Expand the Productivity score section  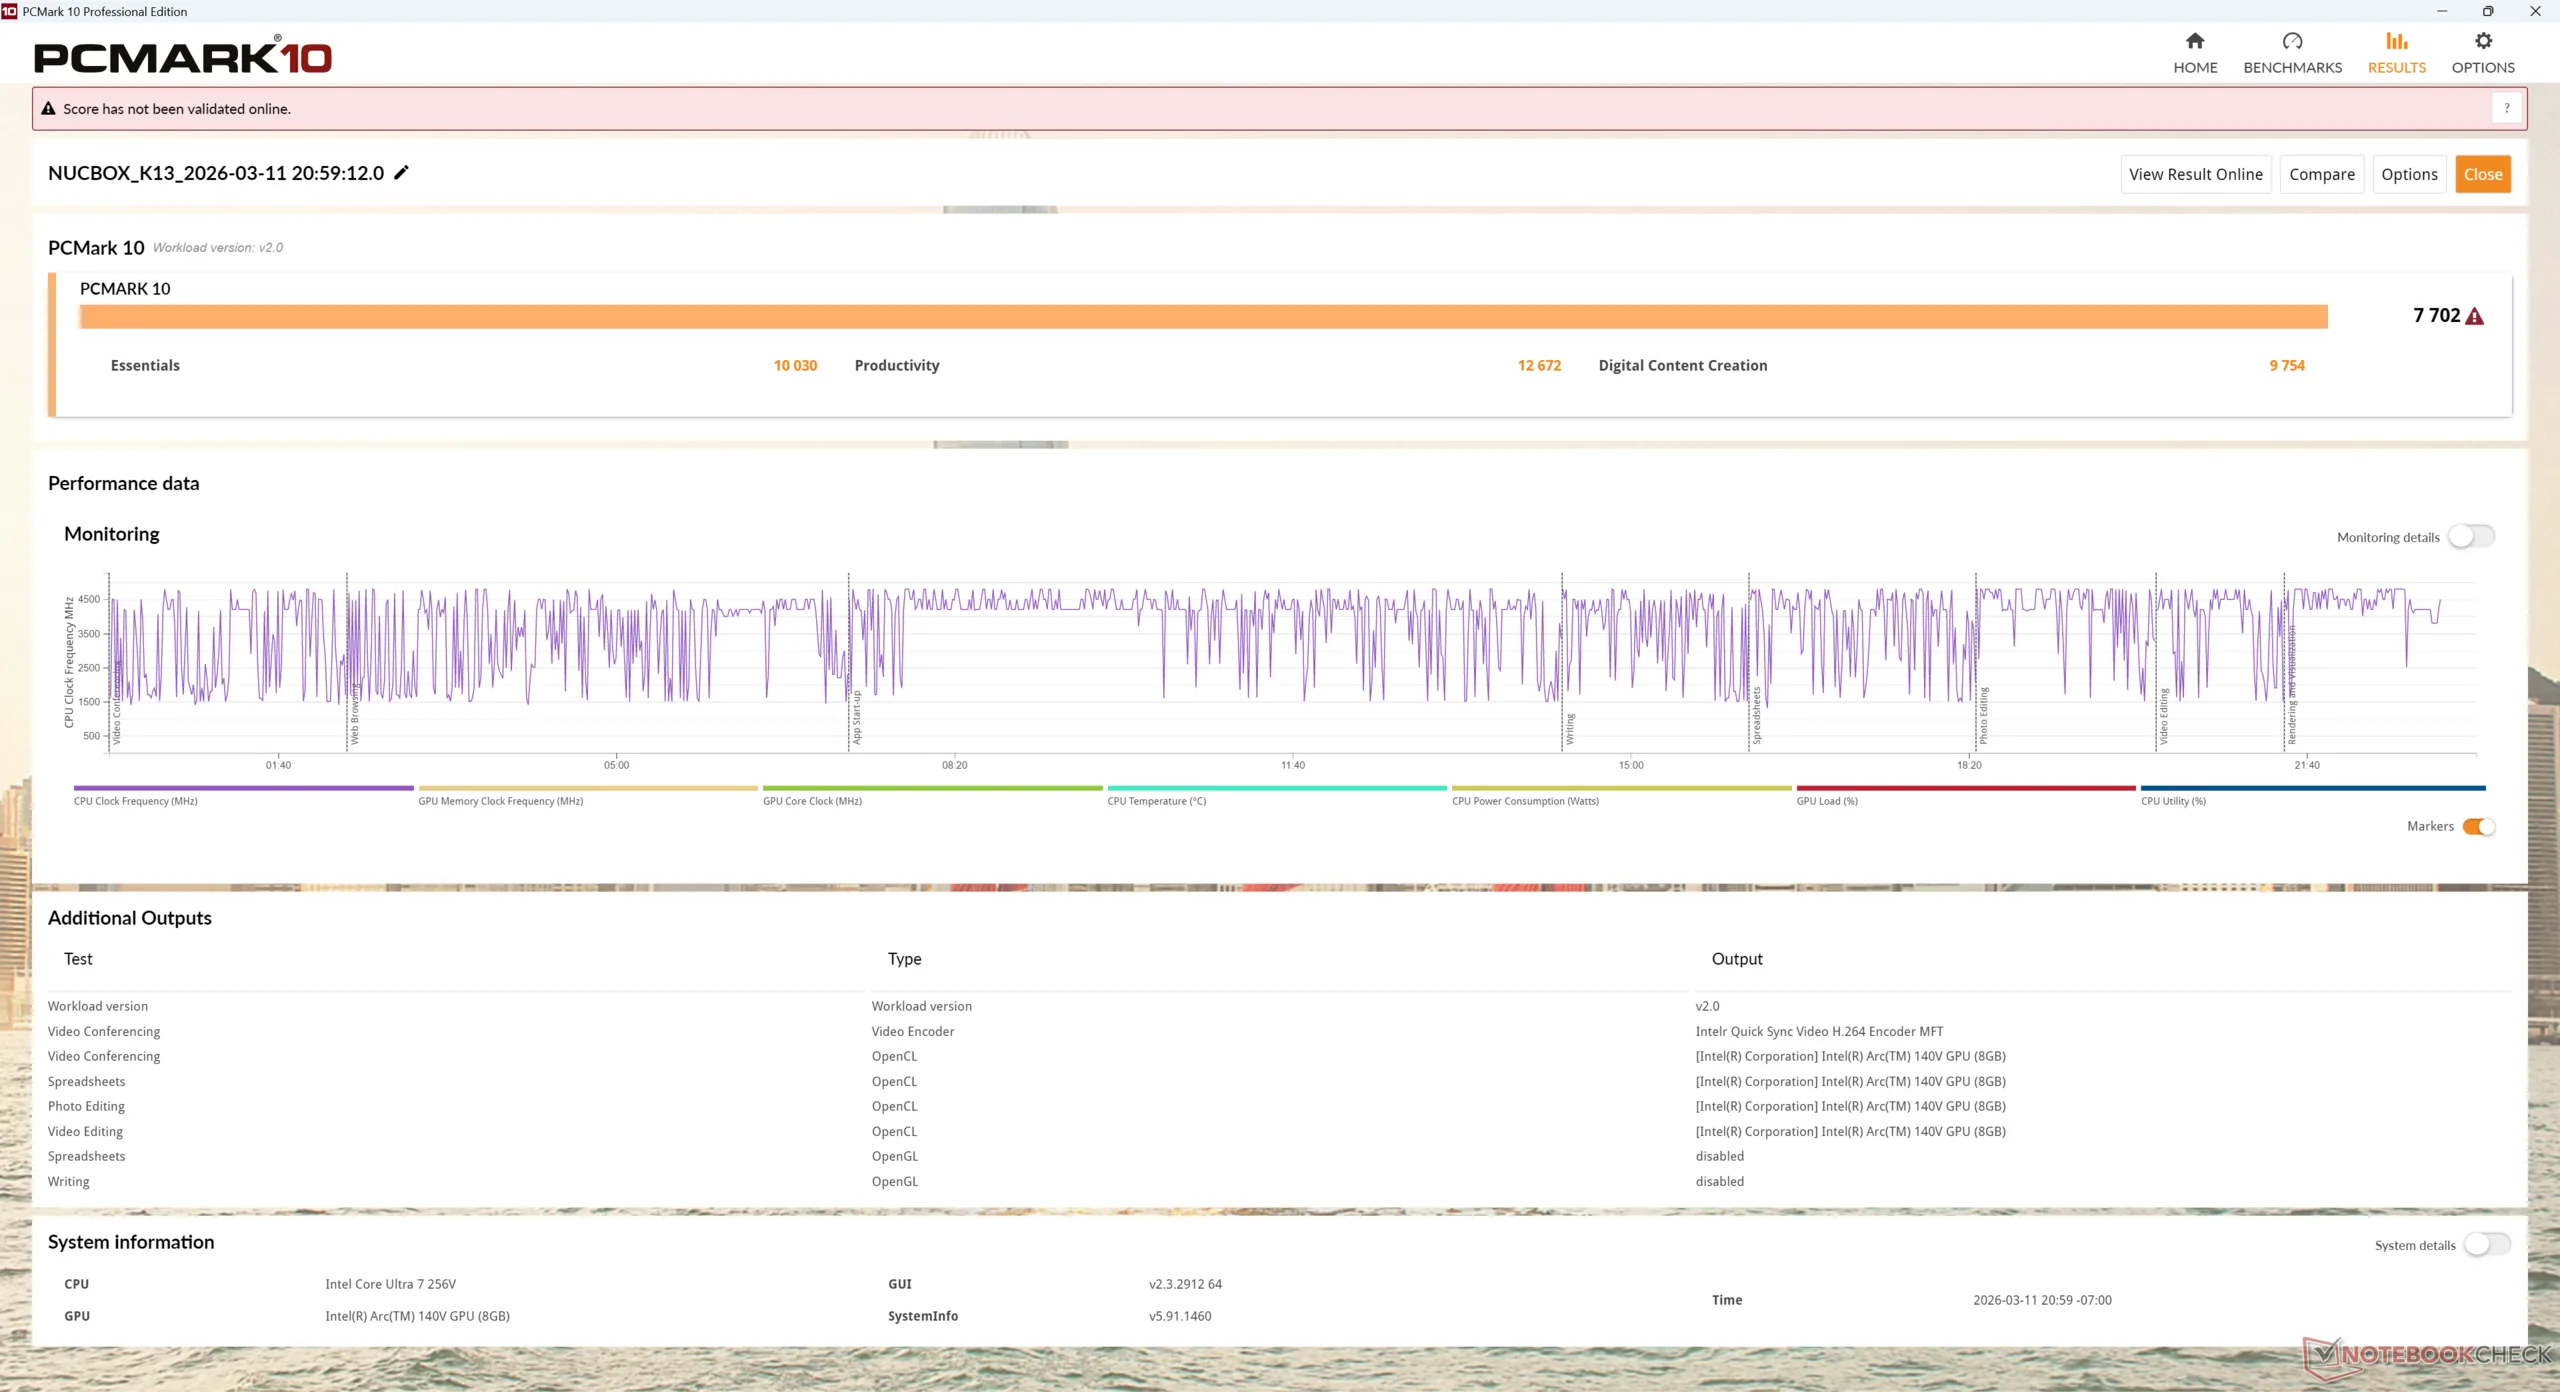pyautogui.click(x=896, y=366)
